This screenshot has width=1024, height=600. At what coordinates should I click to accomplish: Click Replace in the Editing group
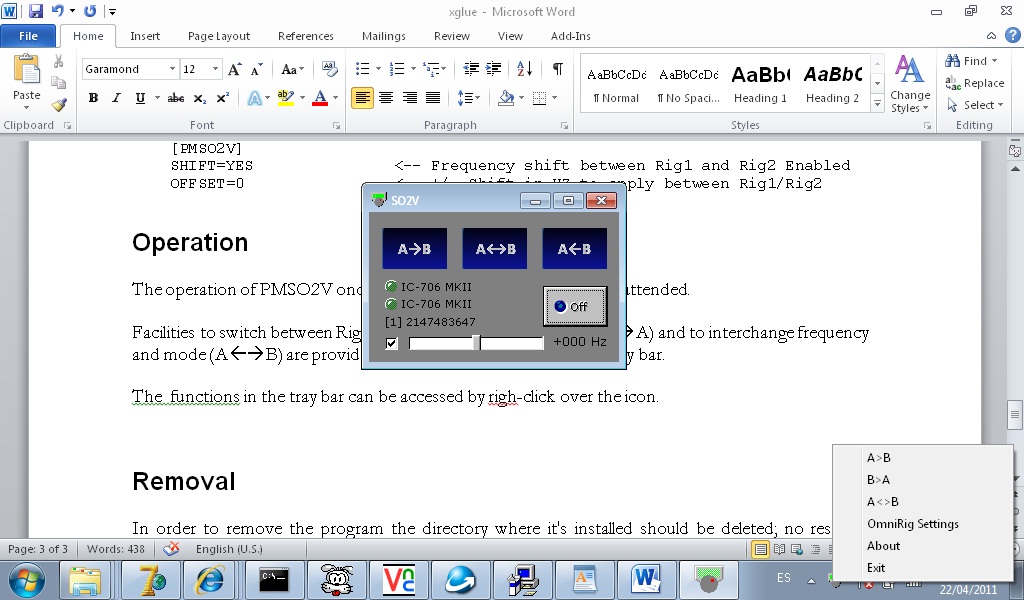coord(974,83)
